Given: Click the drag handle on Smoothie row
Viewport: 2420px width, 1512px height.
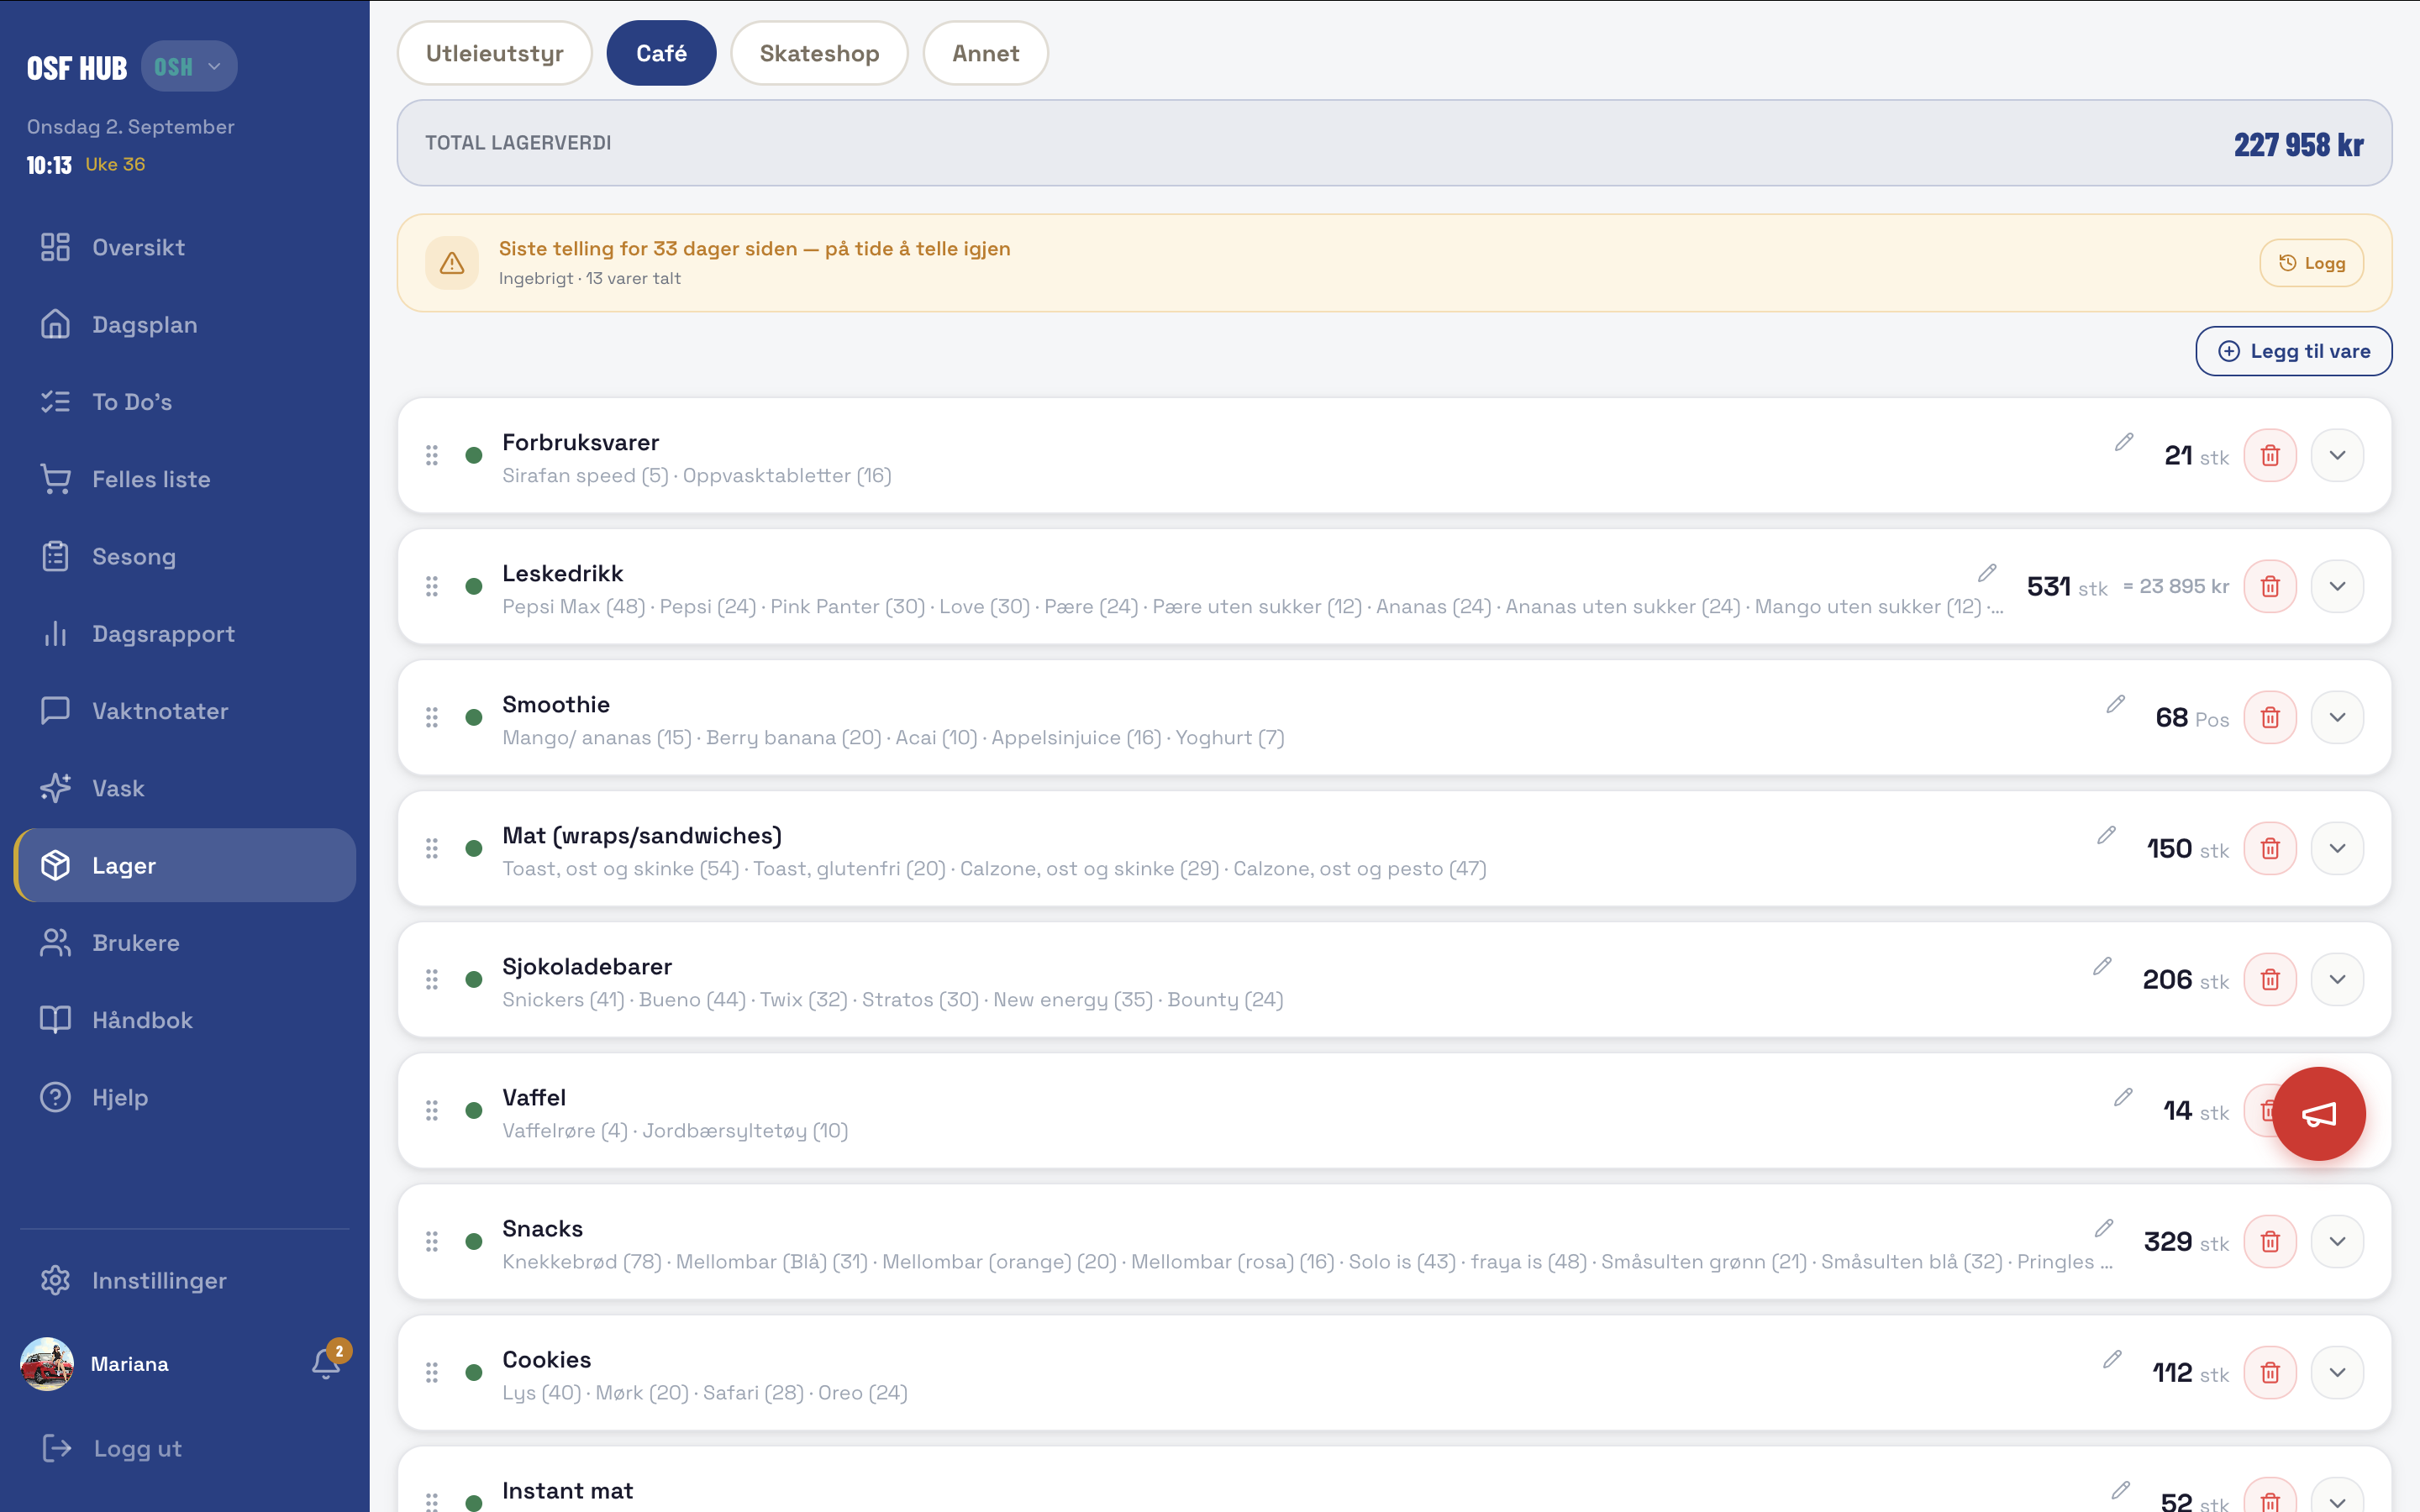Looking at the screenshot, I should (x=432, y=717).
